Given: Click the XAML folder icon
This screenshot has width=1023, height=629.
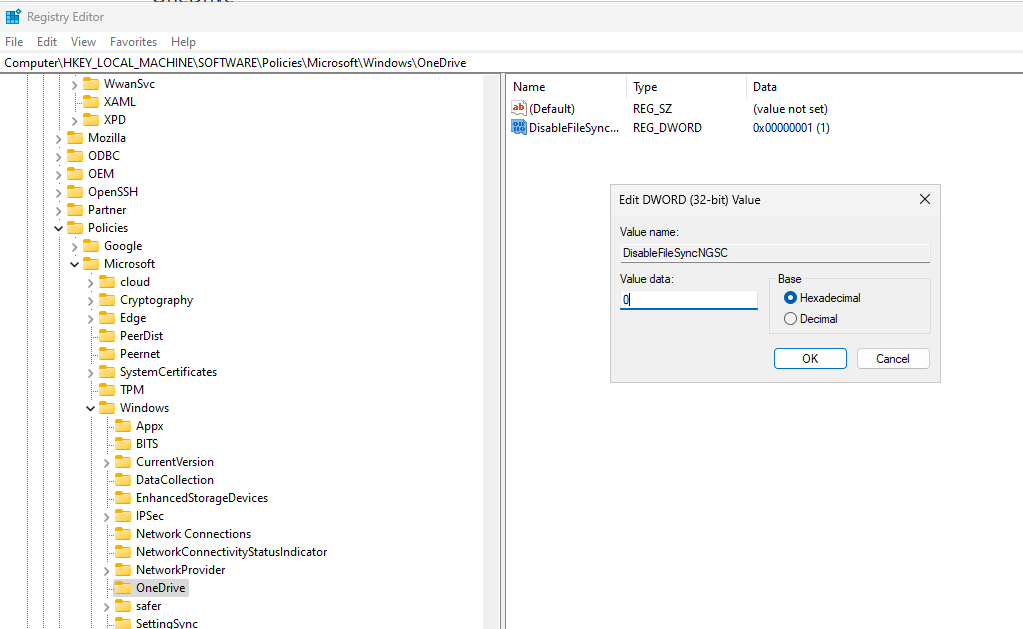Looking at the screenshot, I should pyautogui.click(x=91, y=102).
